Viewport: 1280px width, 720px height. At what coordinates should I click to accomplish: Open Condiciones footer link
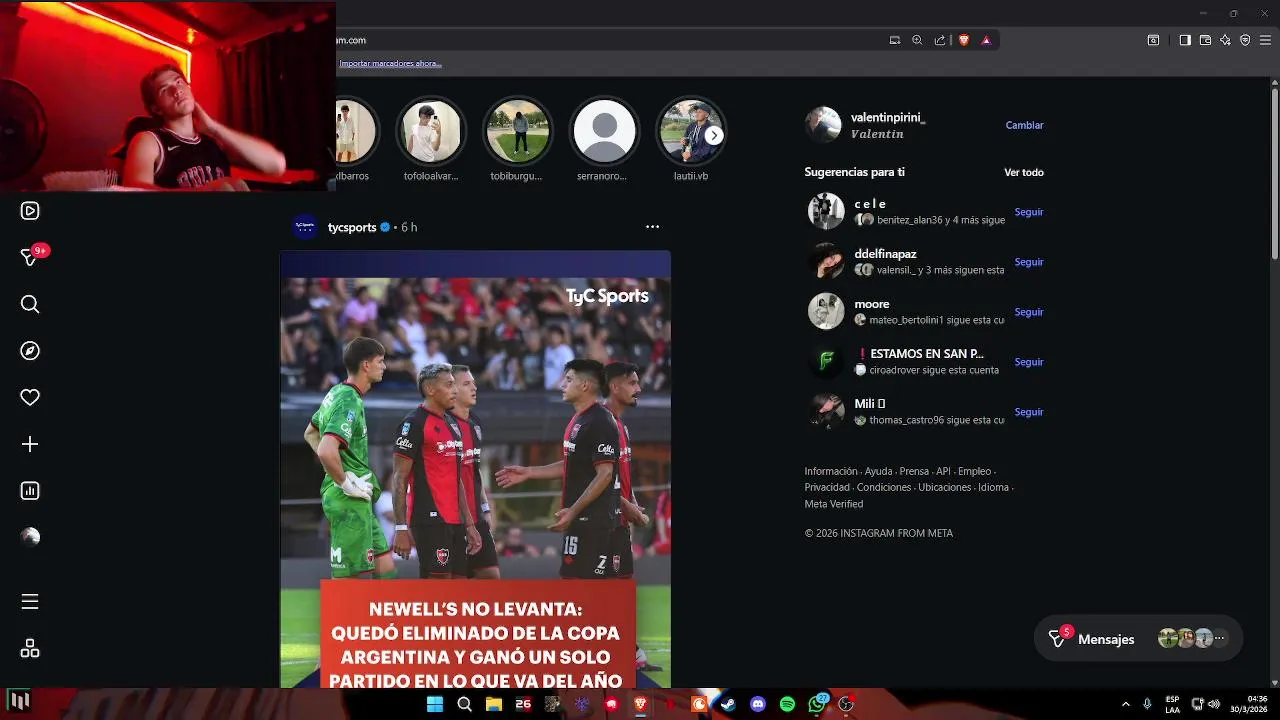(x=884, y=487)
